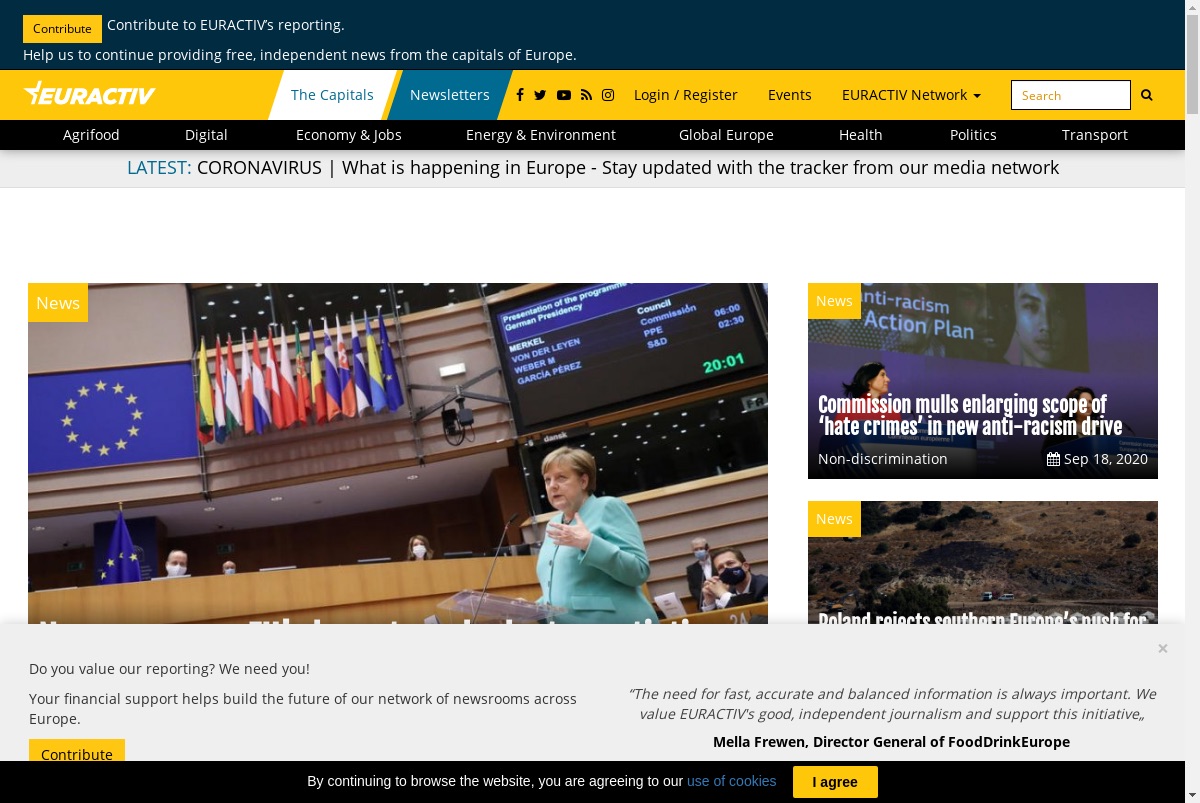Open the Poland rejects southern Europe article image

pos(983,562)
